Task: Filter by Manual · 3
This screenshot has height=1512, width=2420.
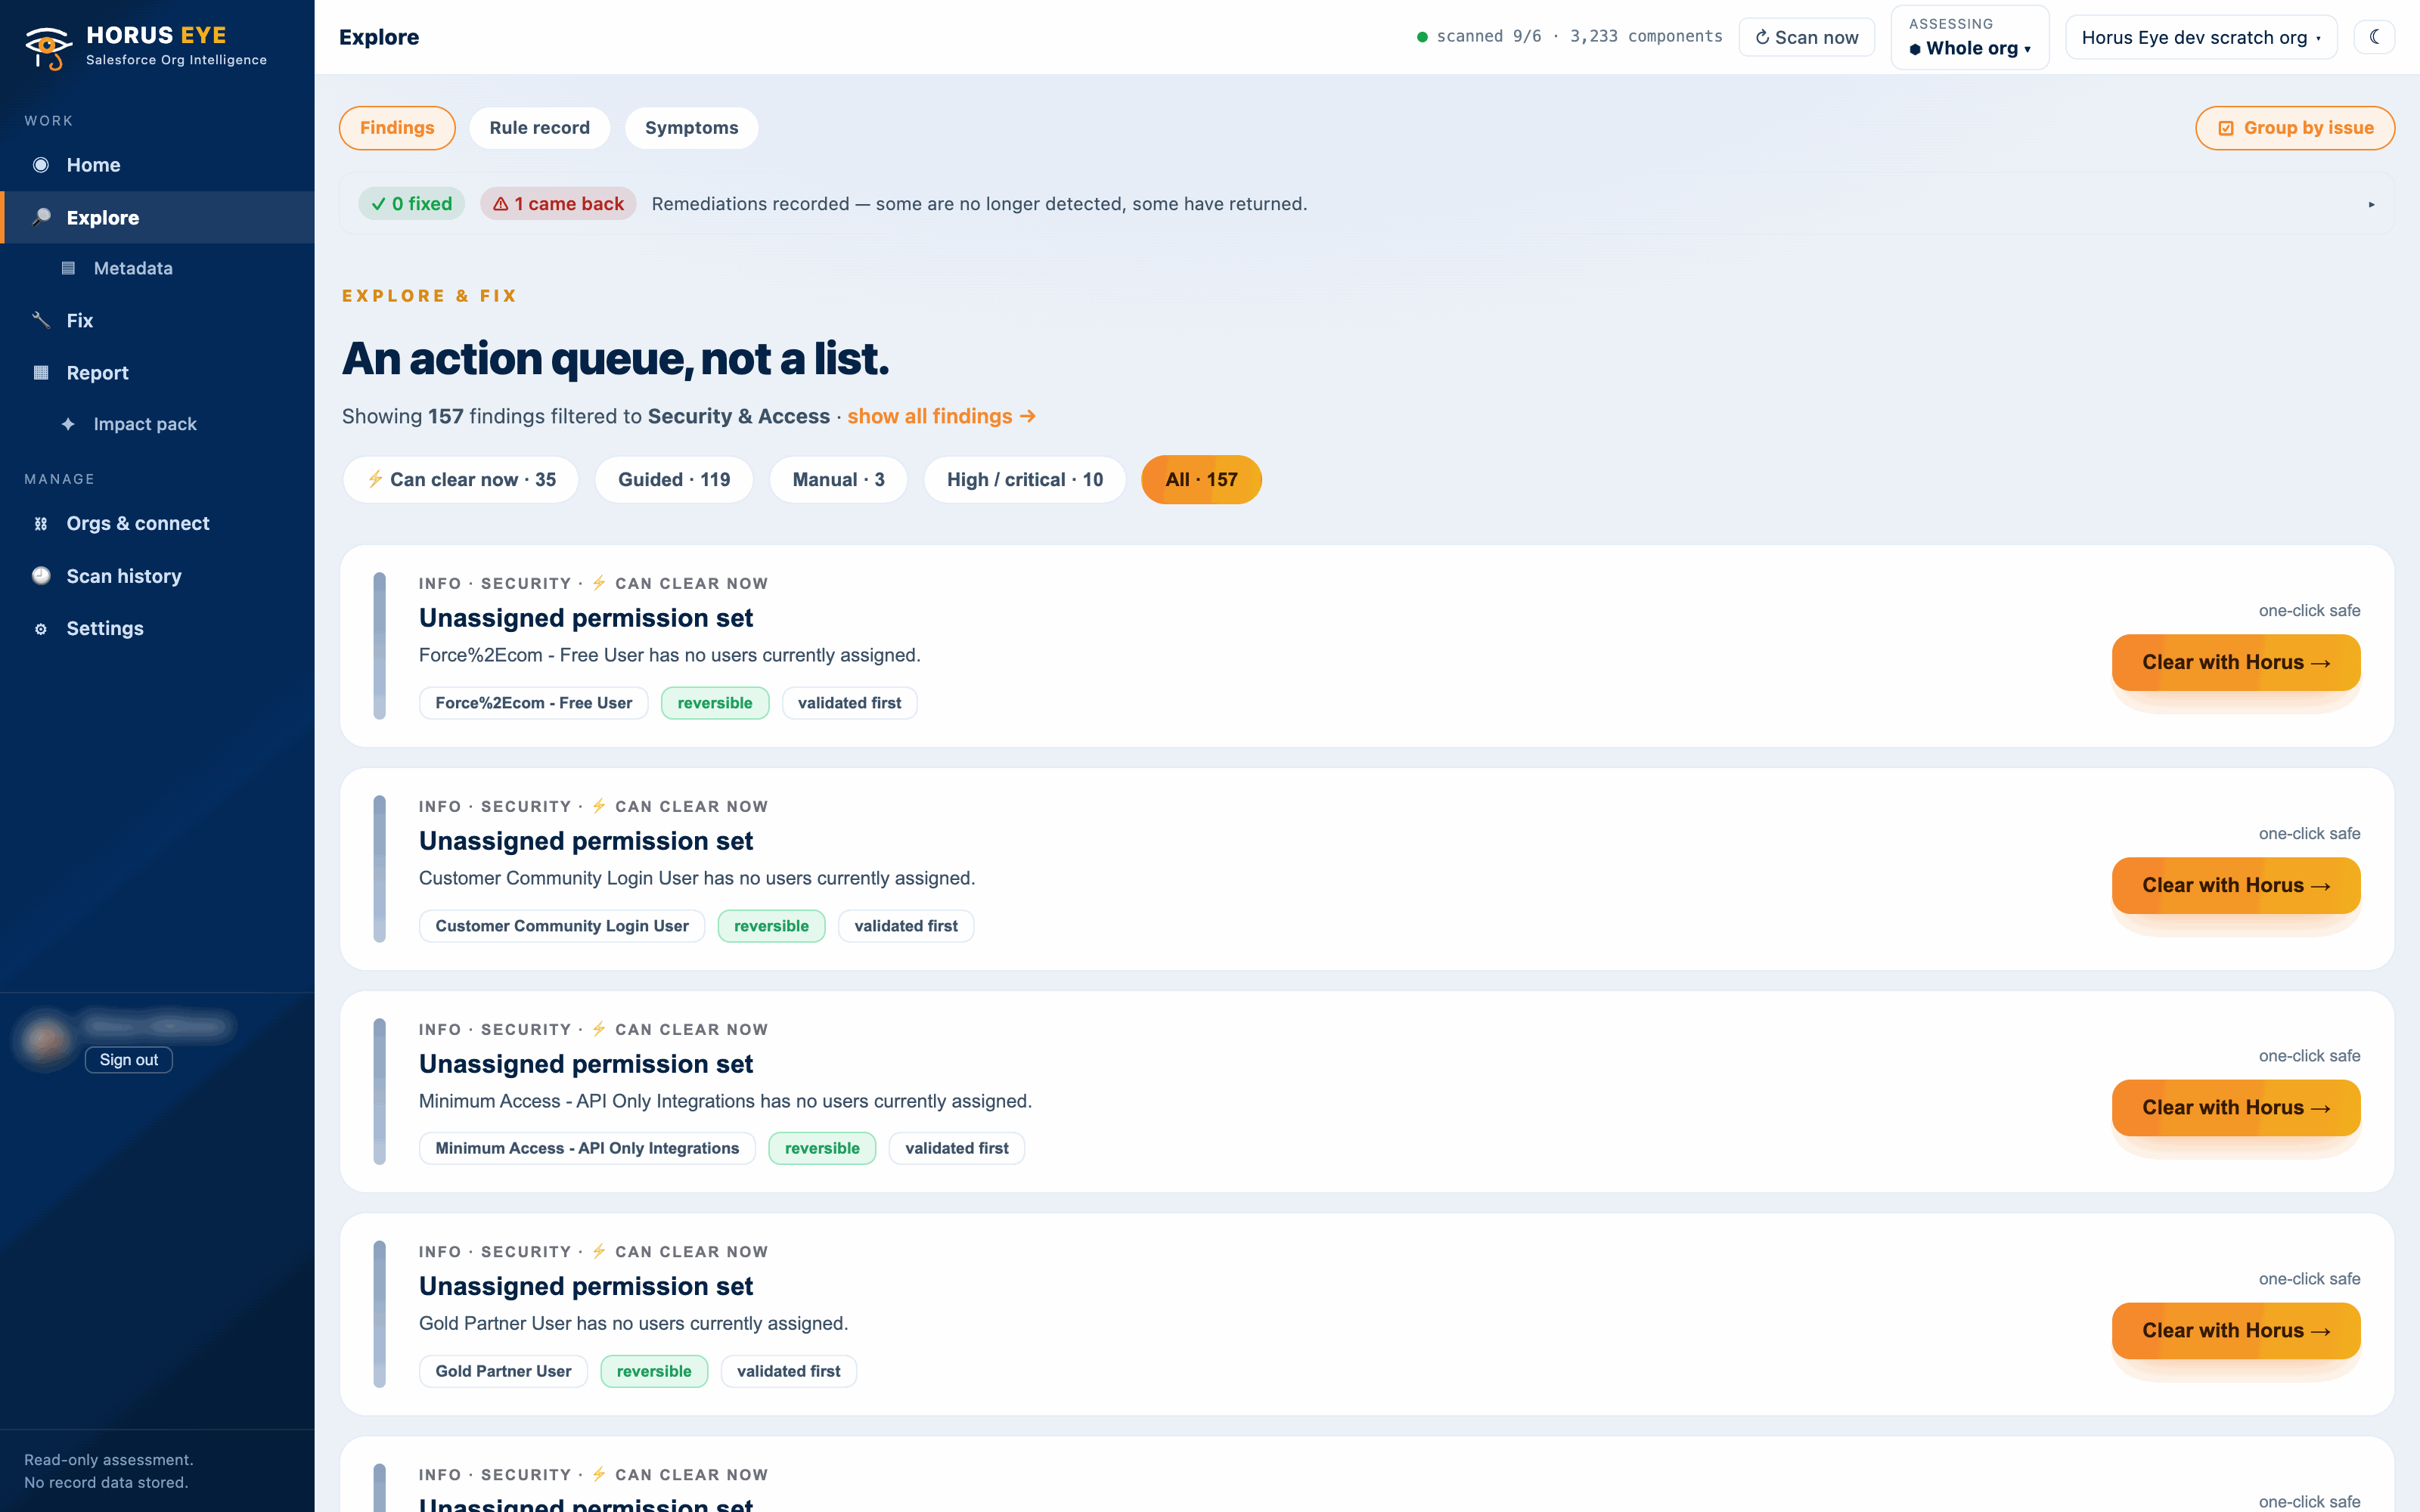Action: 838,479
